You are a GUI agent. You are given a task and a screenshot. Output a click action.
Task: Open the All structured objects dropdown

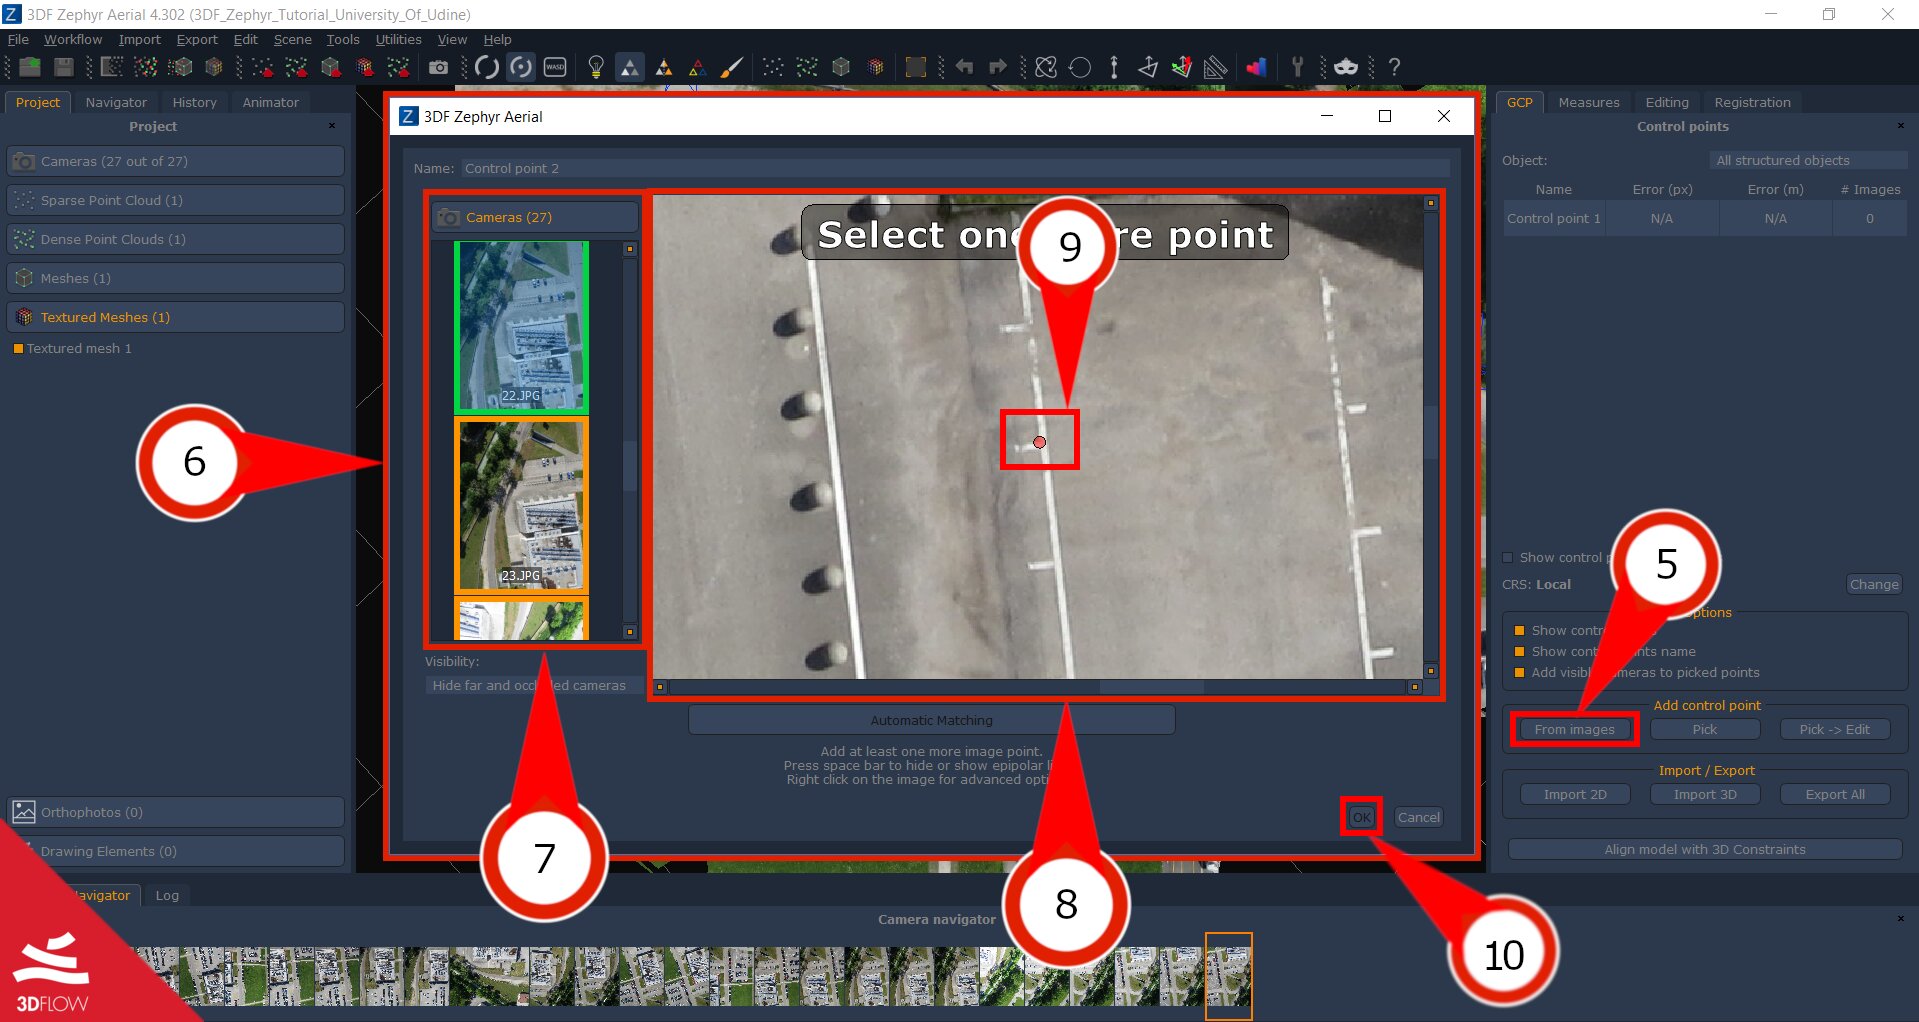point(1807,160)
